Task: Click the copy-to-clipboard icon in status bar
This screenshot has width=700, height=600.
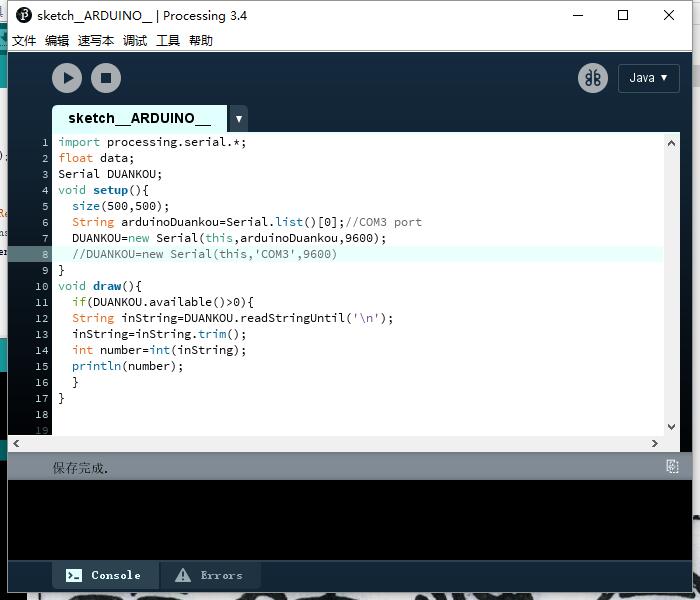Action: point(672,467)
